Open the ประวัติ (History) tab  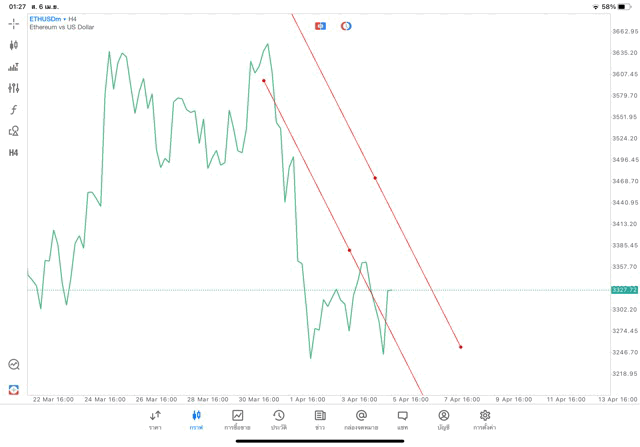tap(279, 420)
